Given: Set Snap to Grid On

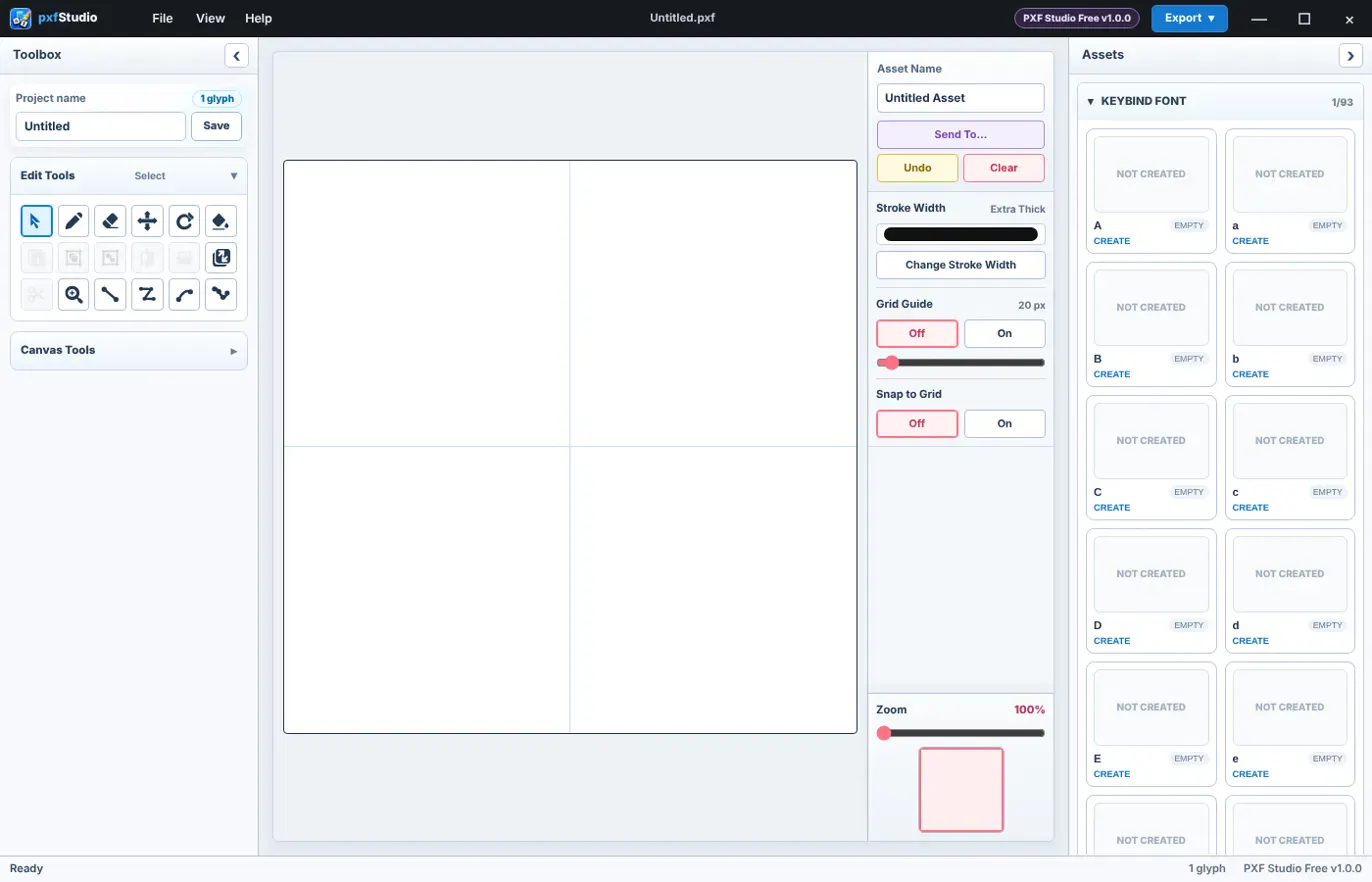Looking at the screenshot, I should click(x=1004, y=423).
